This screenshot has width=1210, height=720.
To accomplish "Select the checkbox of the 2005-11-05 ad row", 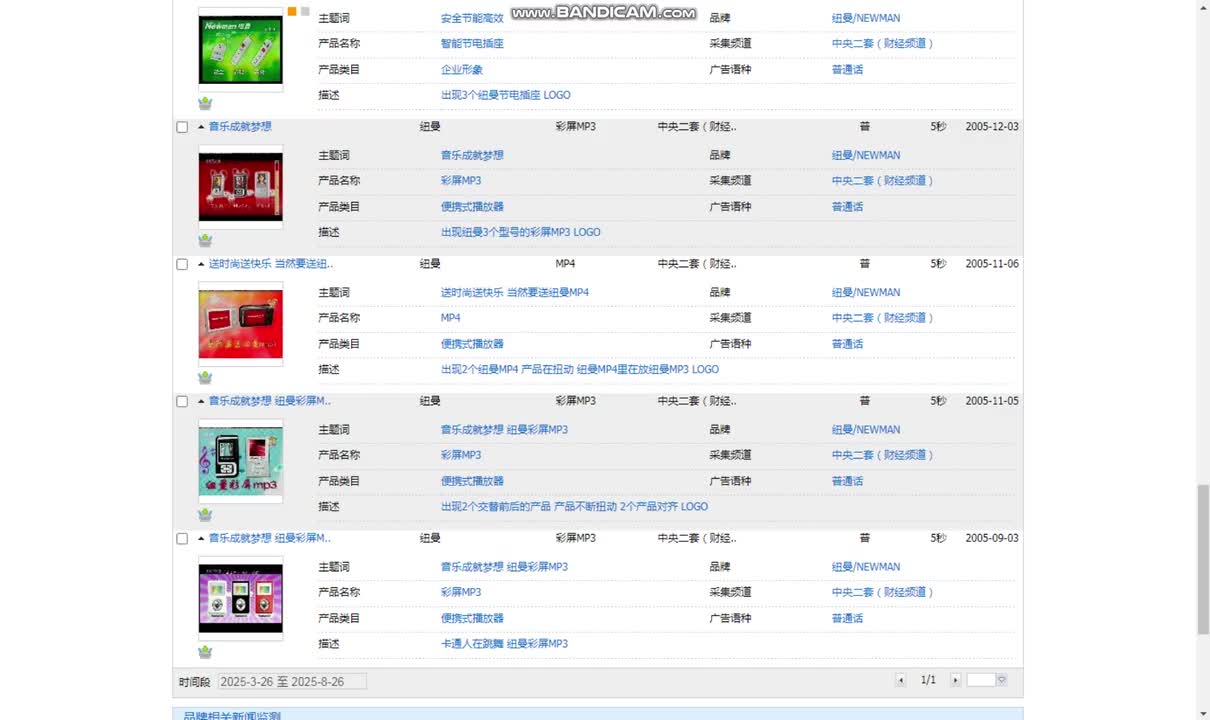I will [x=182, y=401].
